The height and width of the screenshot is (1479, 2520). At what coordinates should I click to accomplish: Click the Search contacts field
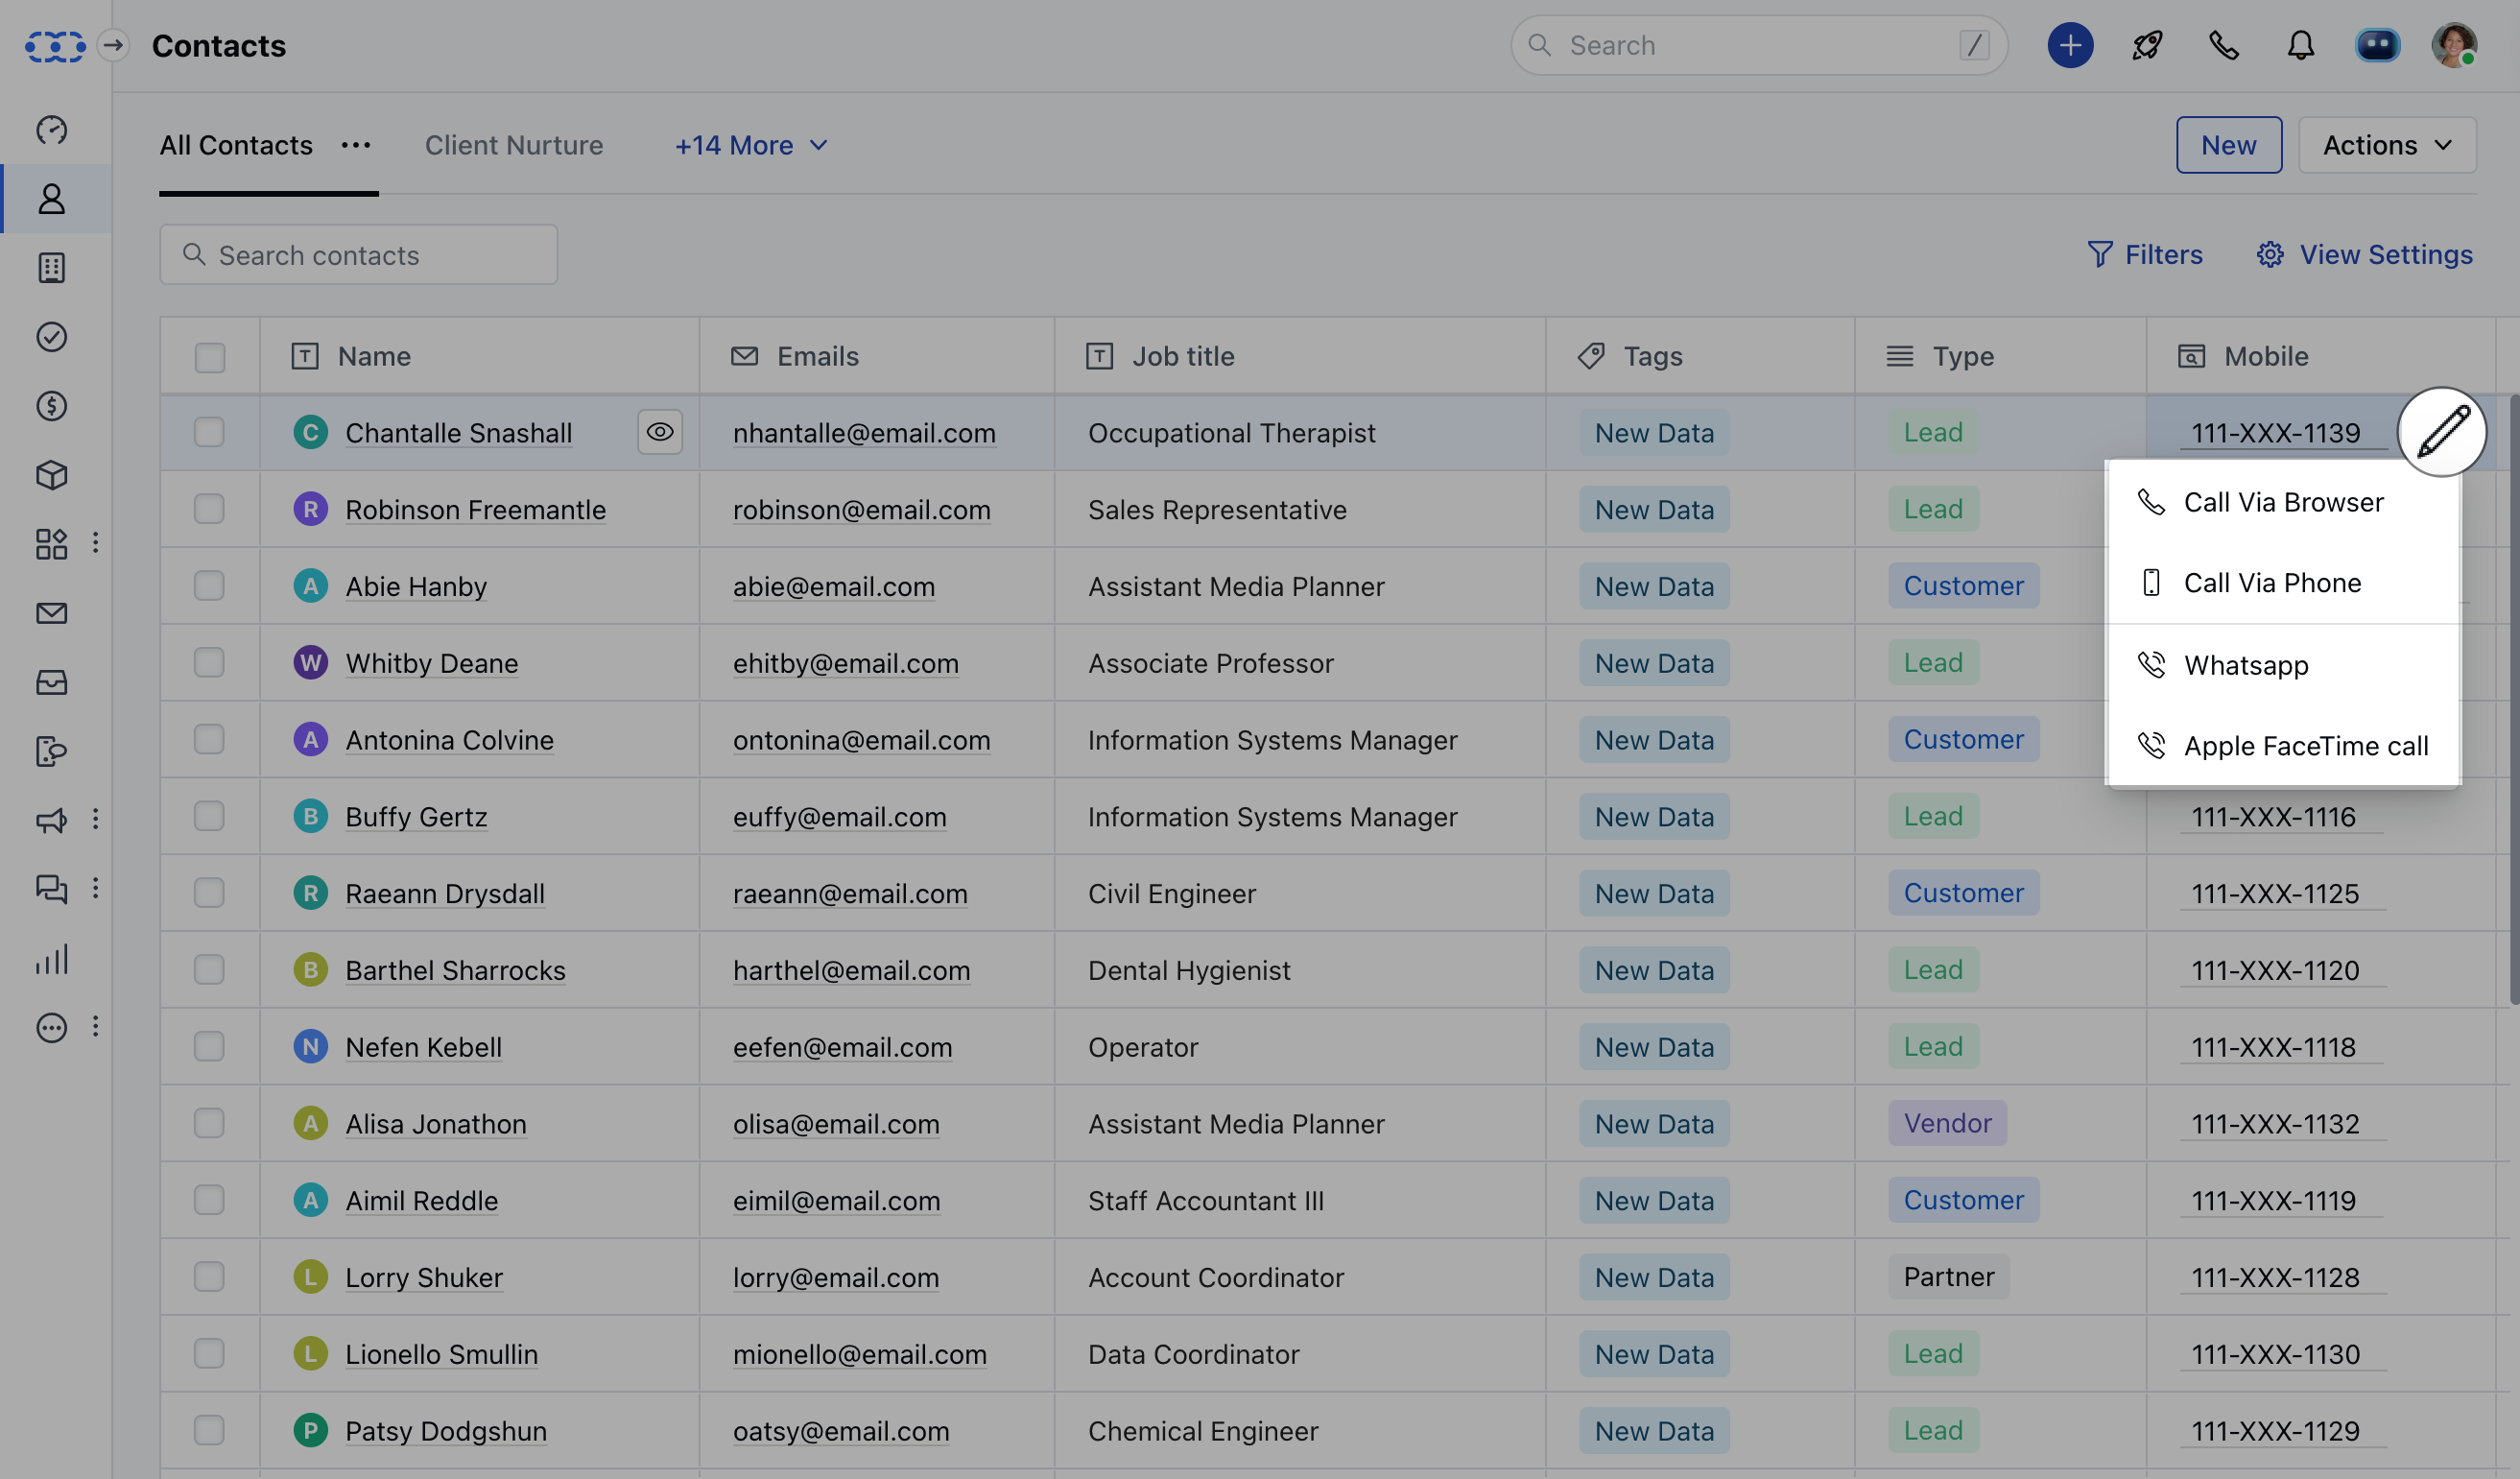coord(358,255)
